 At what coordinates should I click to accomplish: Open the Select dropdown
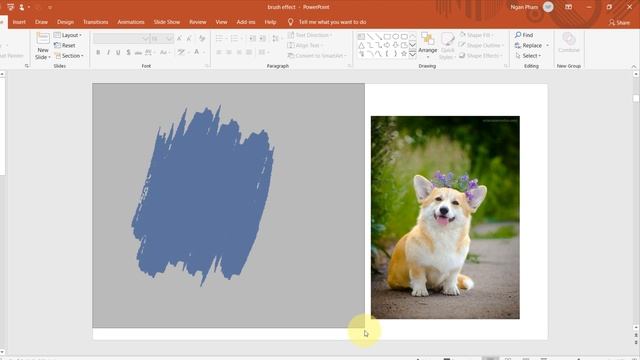(x=528, y=56)
